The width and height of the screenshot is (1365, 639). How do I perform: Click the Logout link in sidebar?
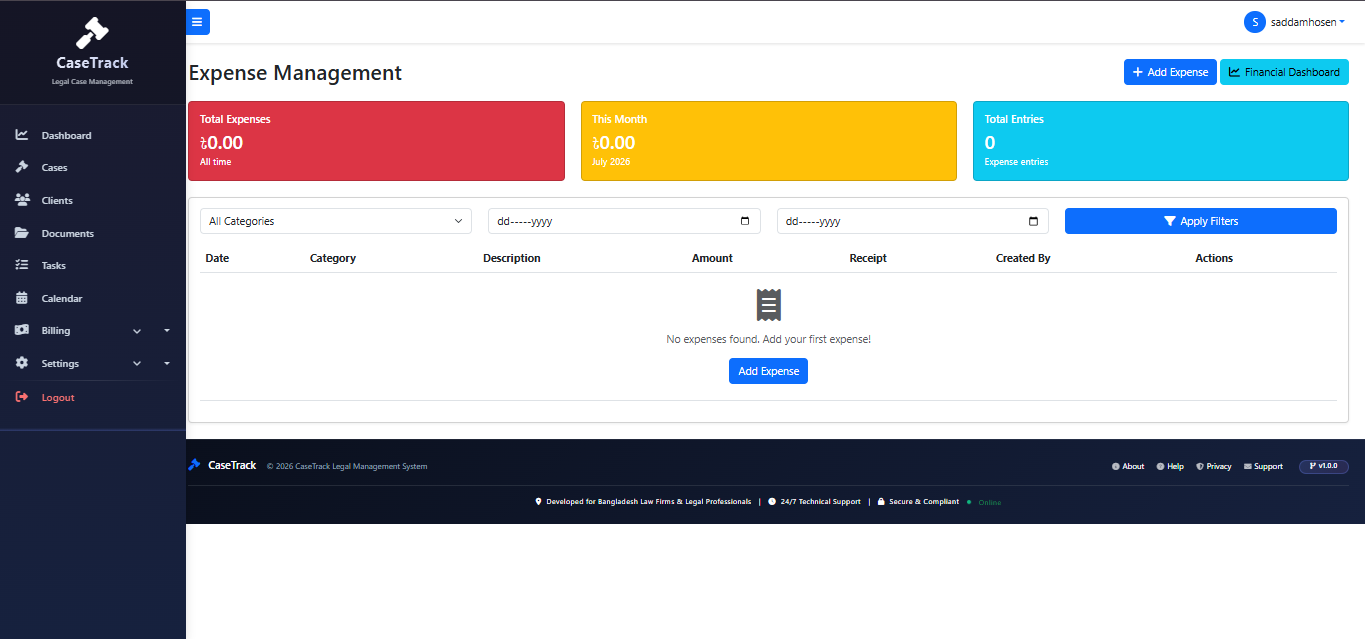tap(58, 397)
